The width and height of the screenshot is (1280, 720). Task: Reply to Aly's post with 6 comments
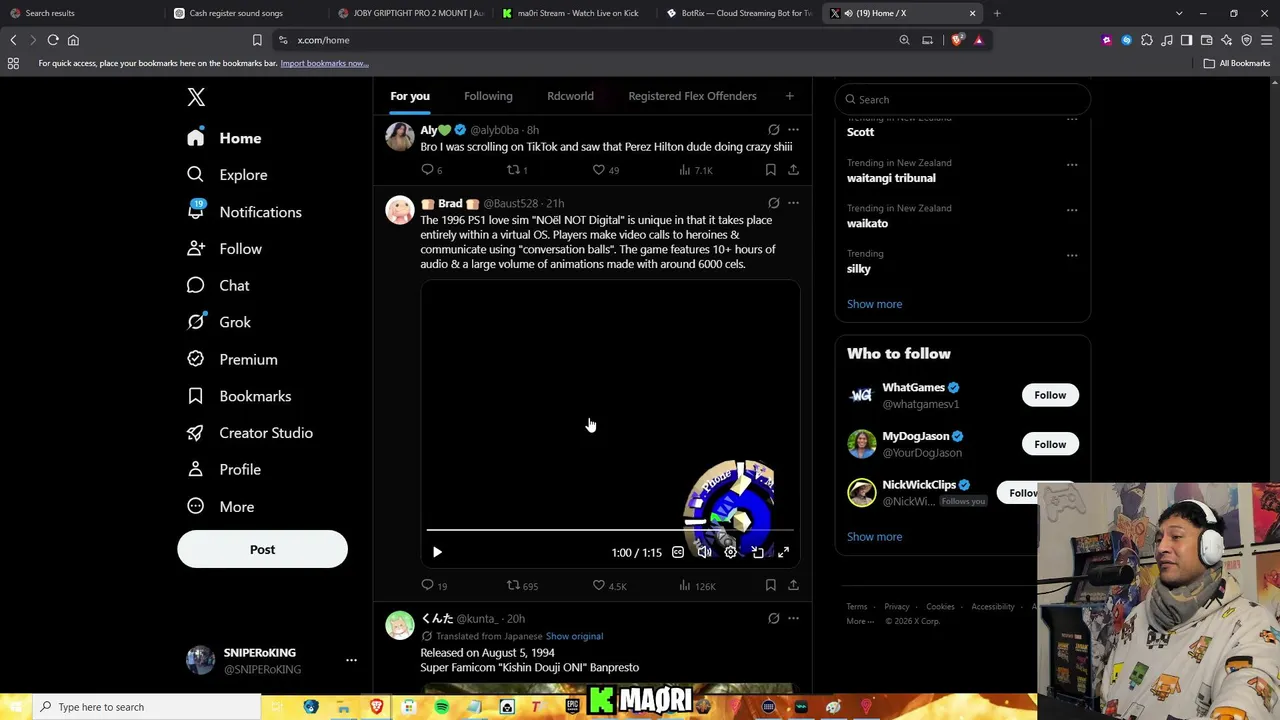click(x=431, y=170)
